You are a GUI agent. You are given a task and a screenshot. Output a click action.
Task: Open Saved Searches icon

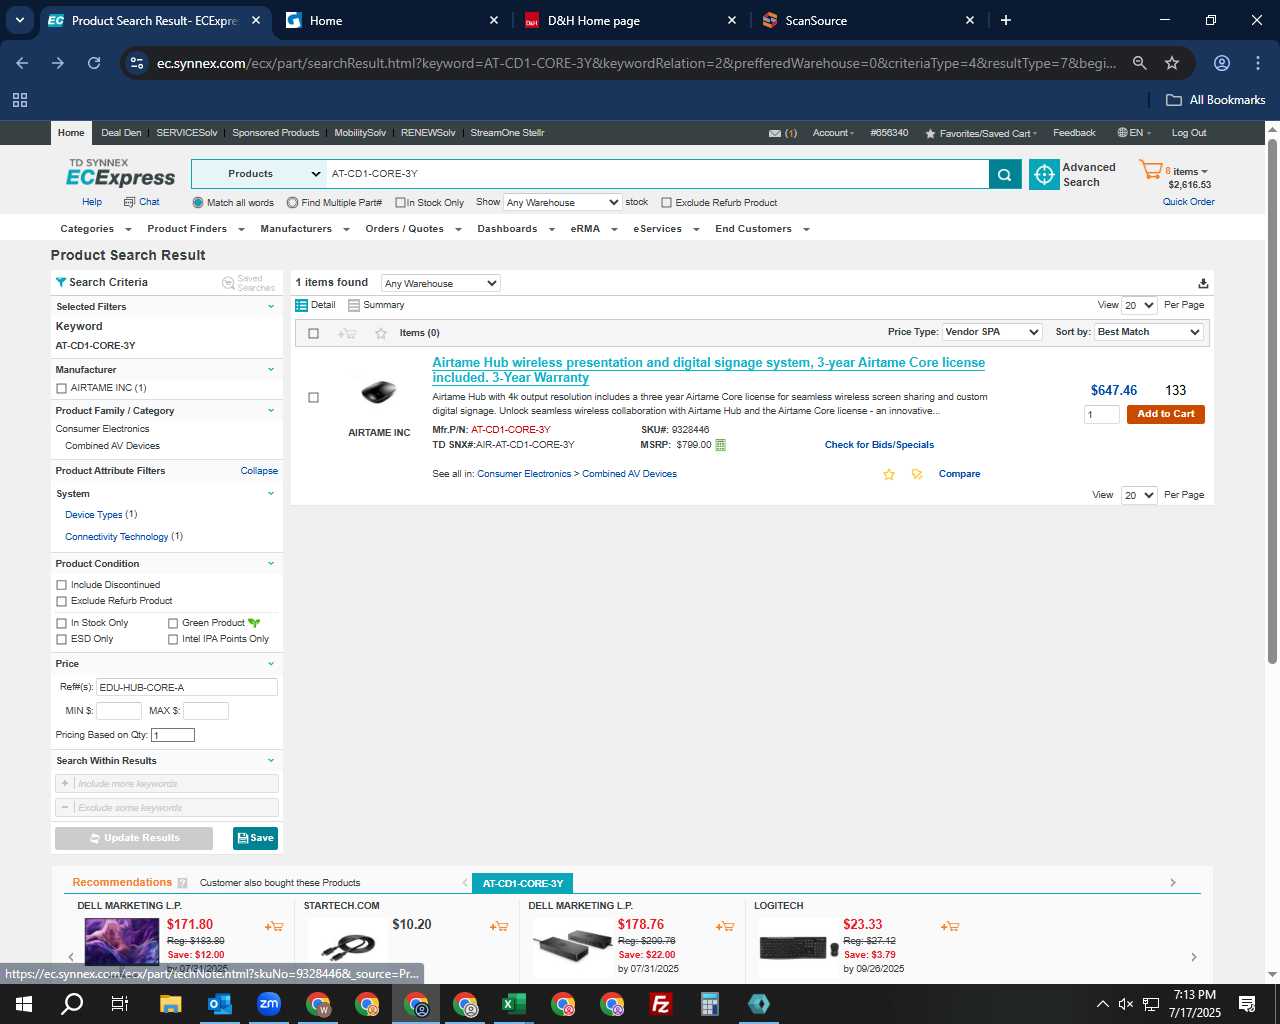pos(228,283)
